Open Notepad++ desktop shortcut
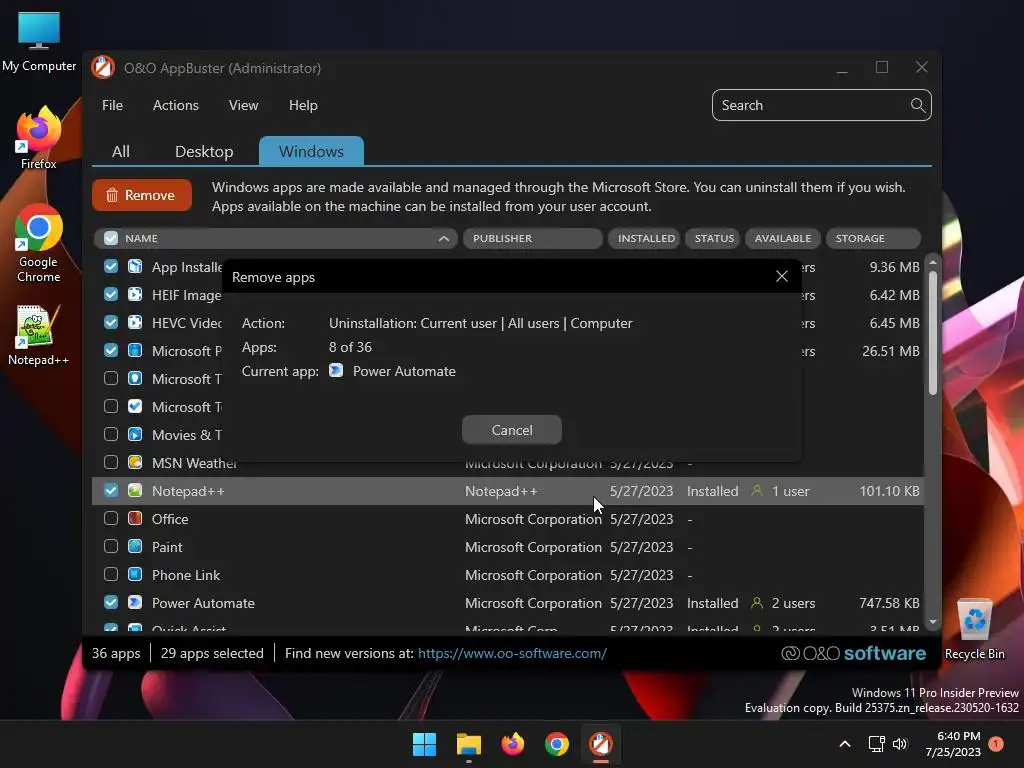This screenshot has width=1024, height=768. coord(39,335)
